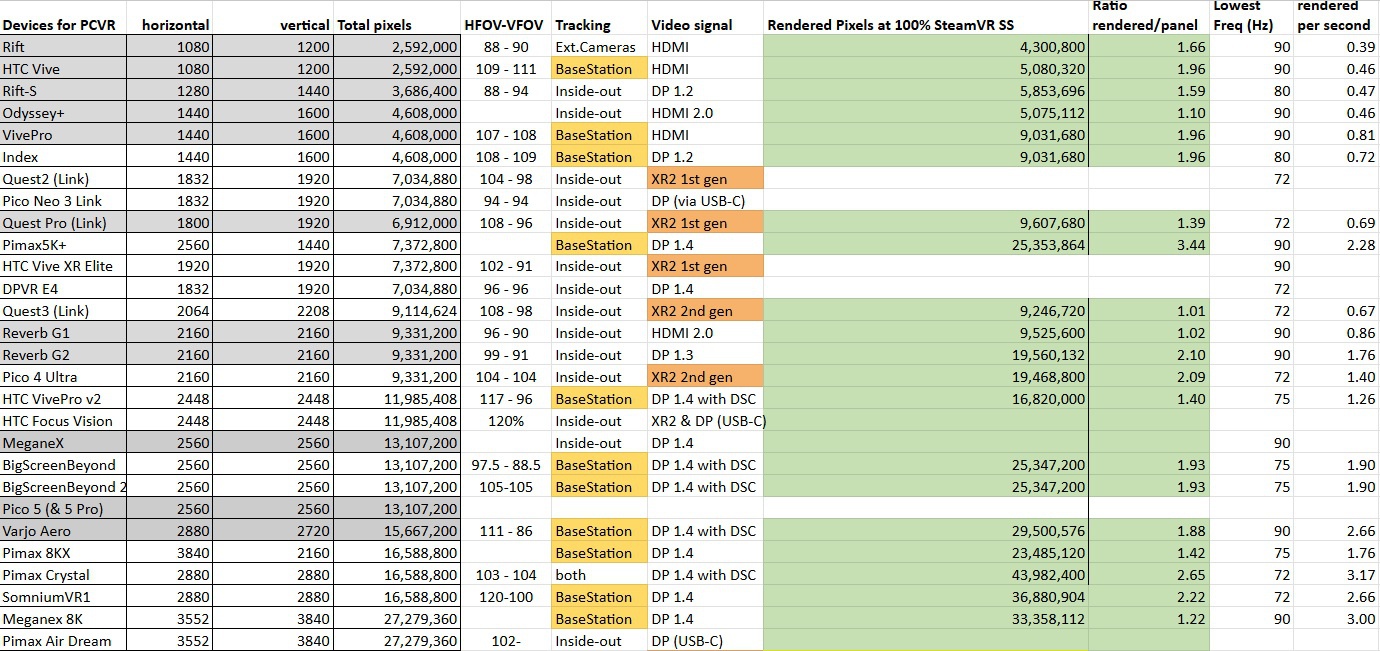Click the "5,853,696" rendered pixels cell

click(x=924, y=91)
